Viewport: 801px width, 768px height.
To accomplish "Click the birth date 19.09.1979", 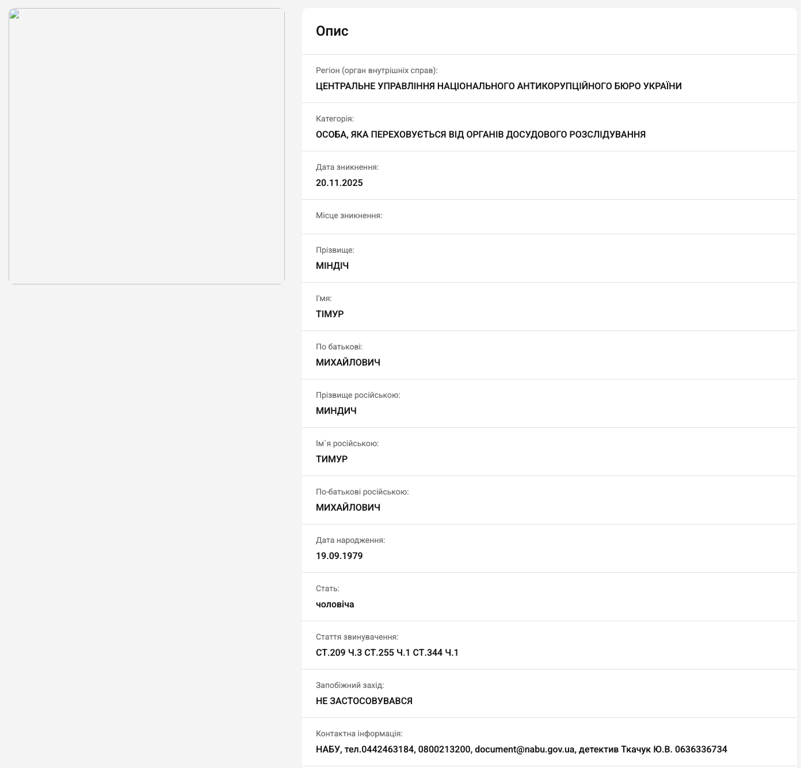I will click(339, 556).
